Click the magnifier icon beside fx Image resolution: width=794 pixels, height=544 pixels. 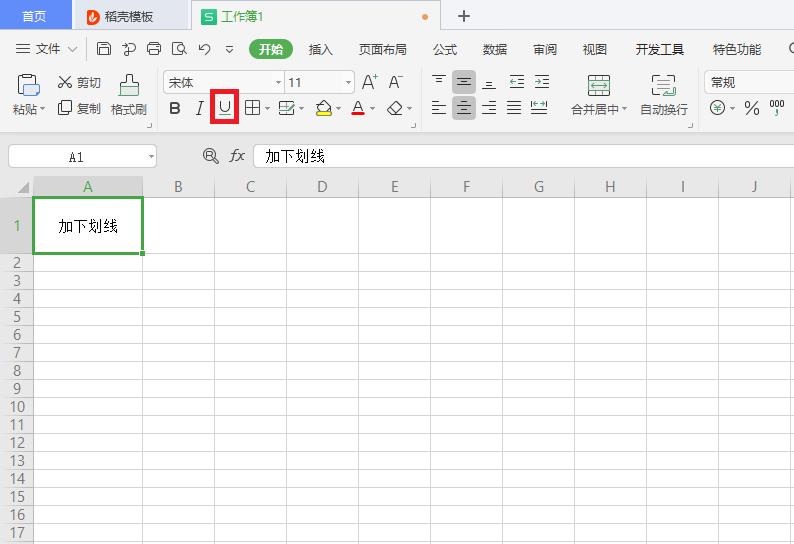click(210, 156)
